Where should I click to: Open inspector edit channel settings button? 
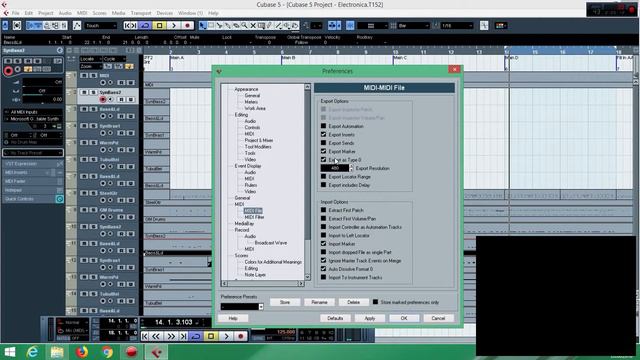tap(58, 61)
